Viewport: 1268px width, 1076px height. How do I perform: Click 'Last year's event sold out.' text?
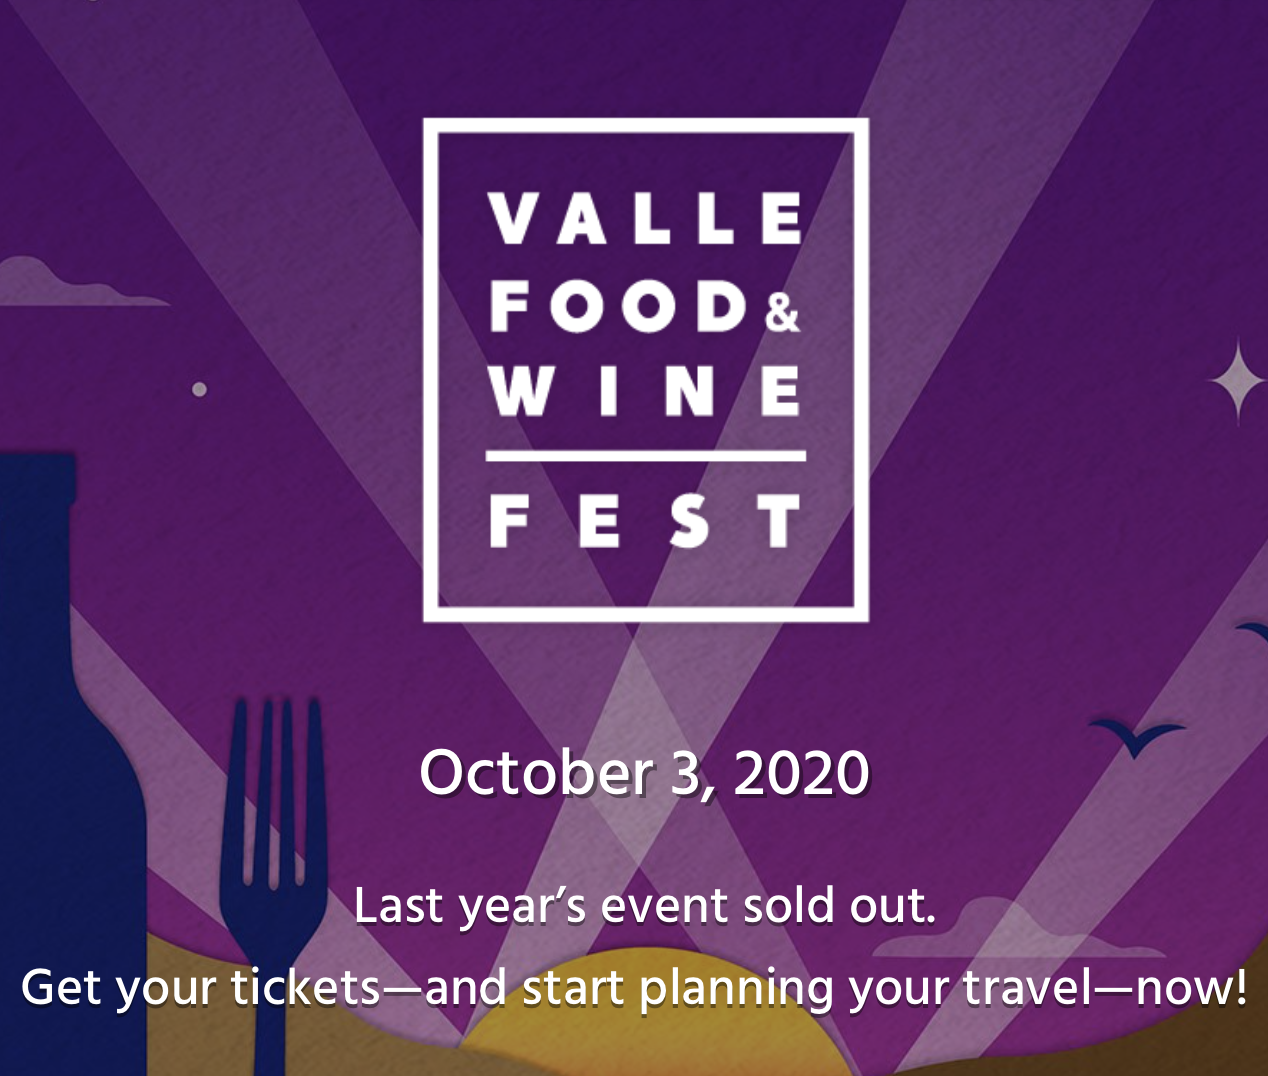coord(645,906)
